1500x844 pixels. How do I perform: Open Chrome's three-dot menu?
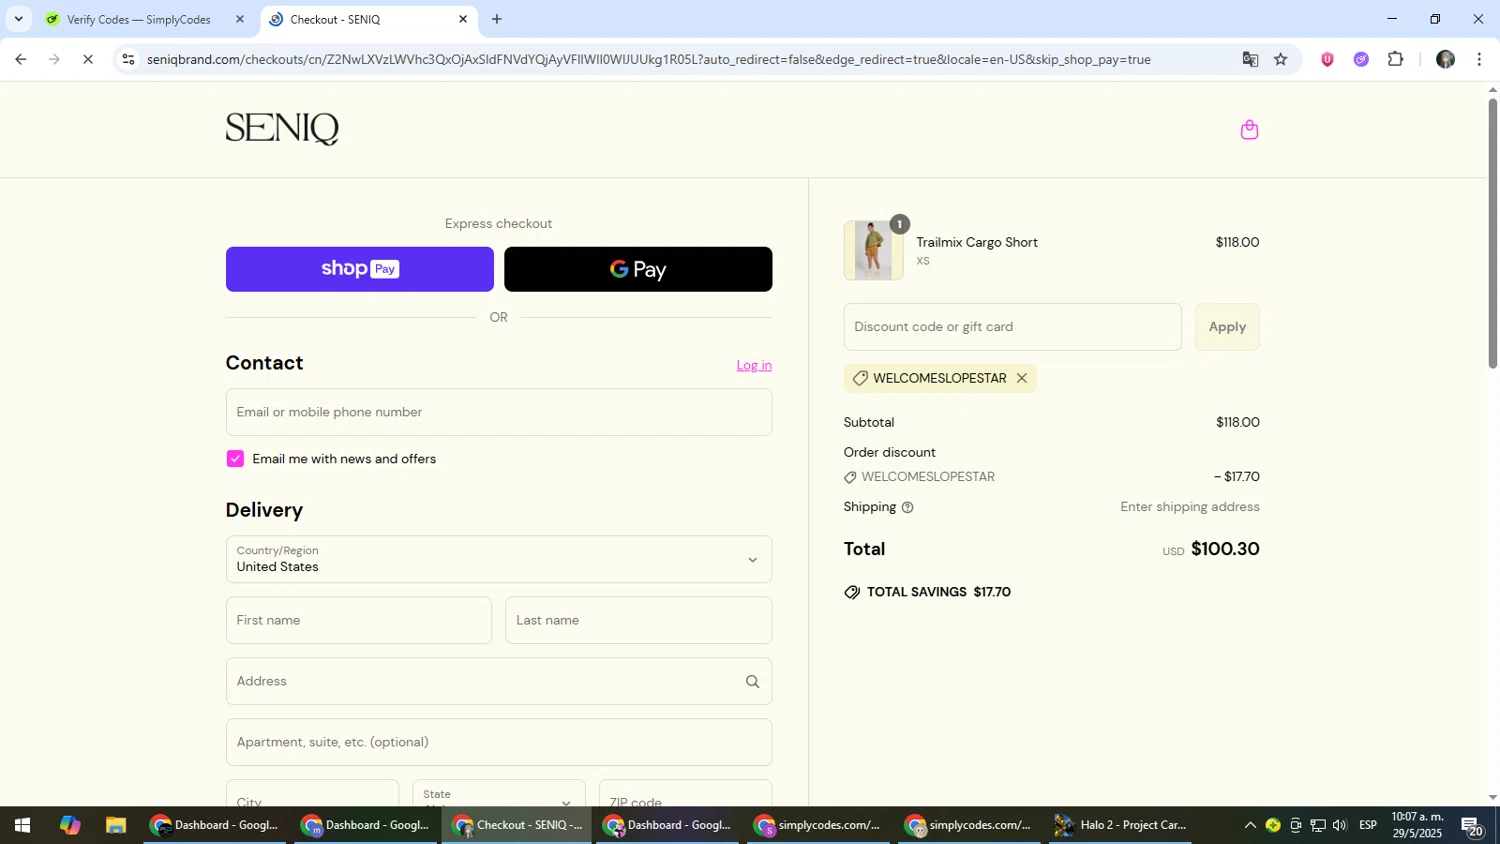point(1479,59)
